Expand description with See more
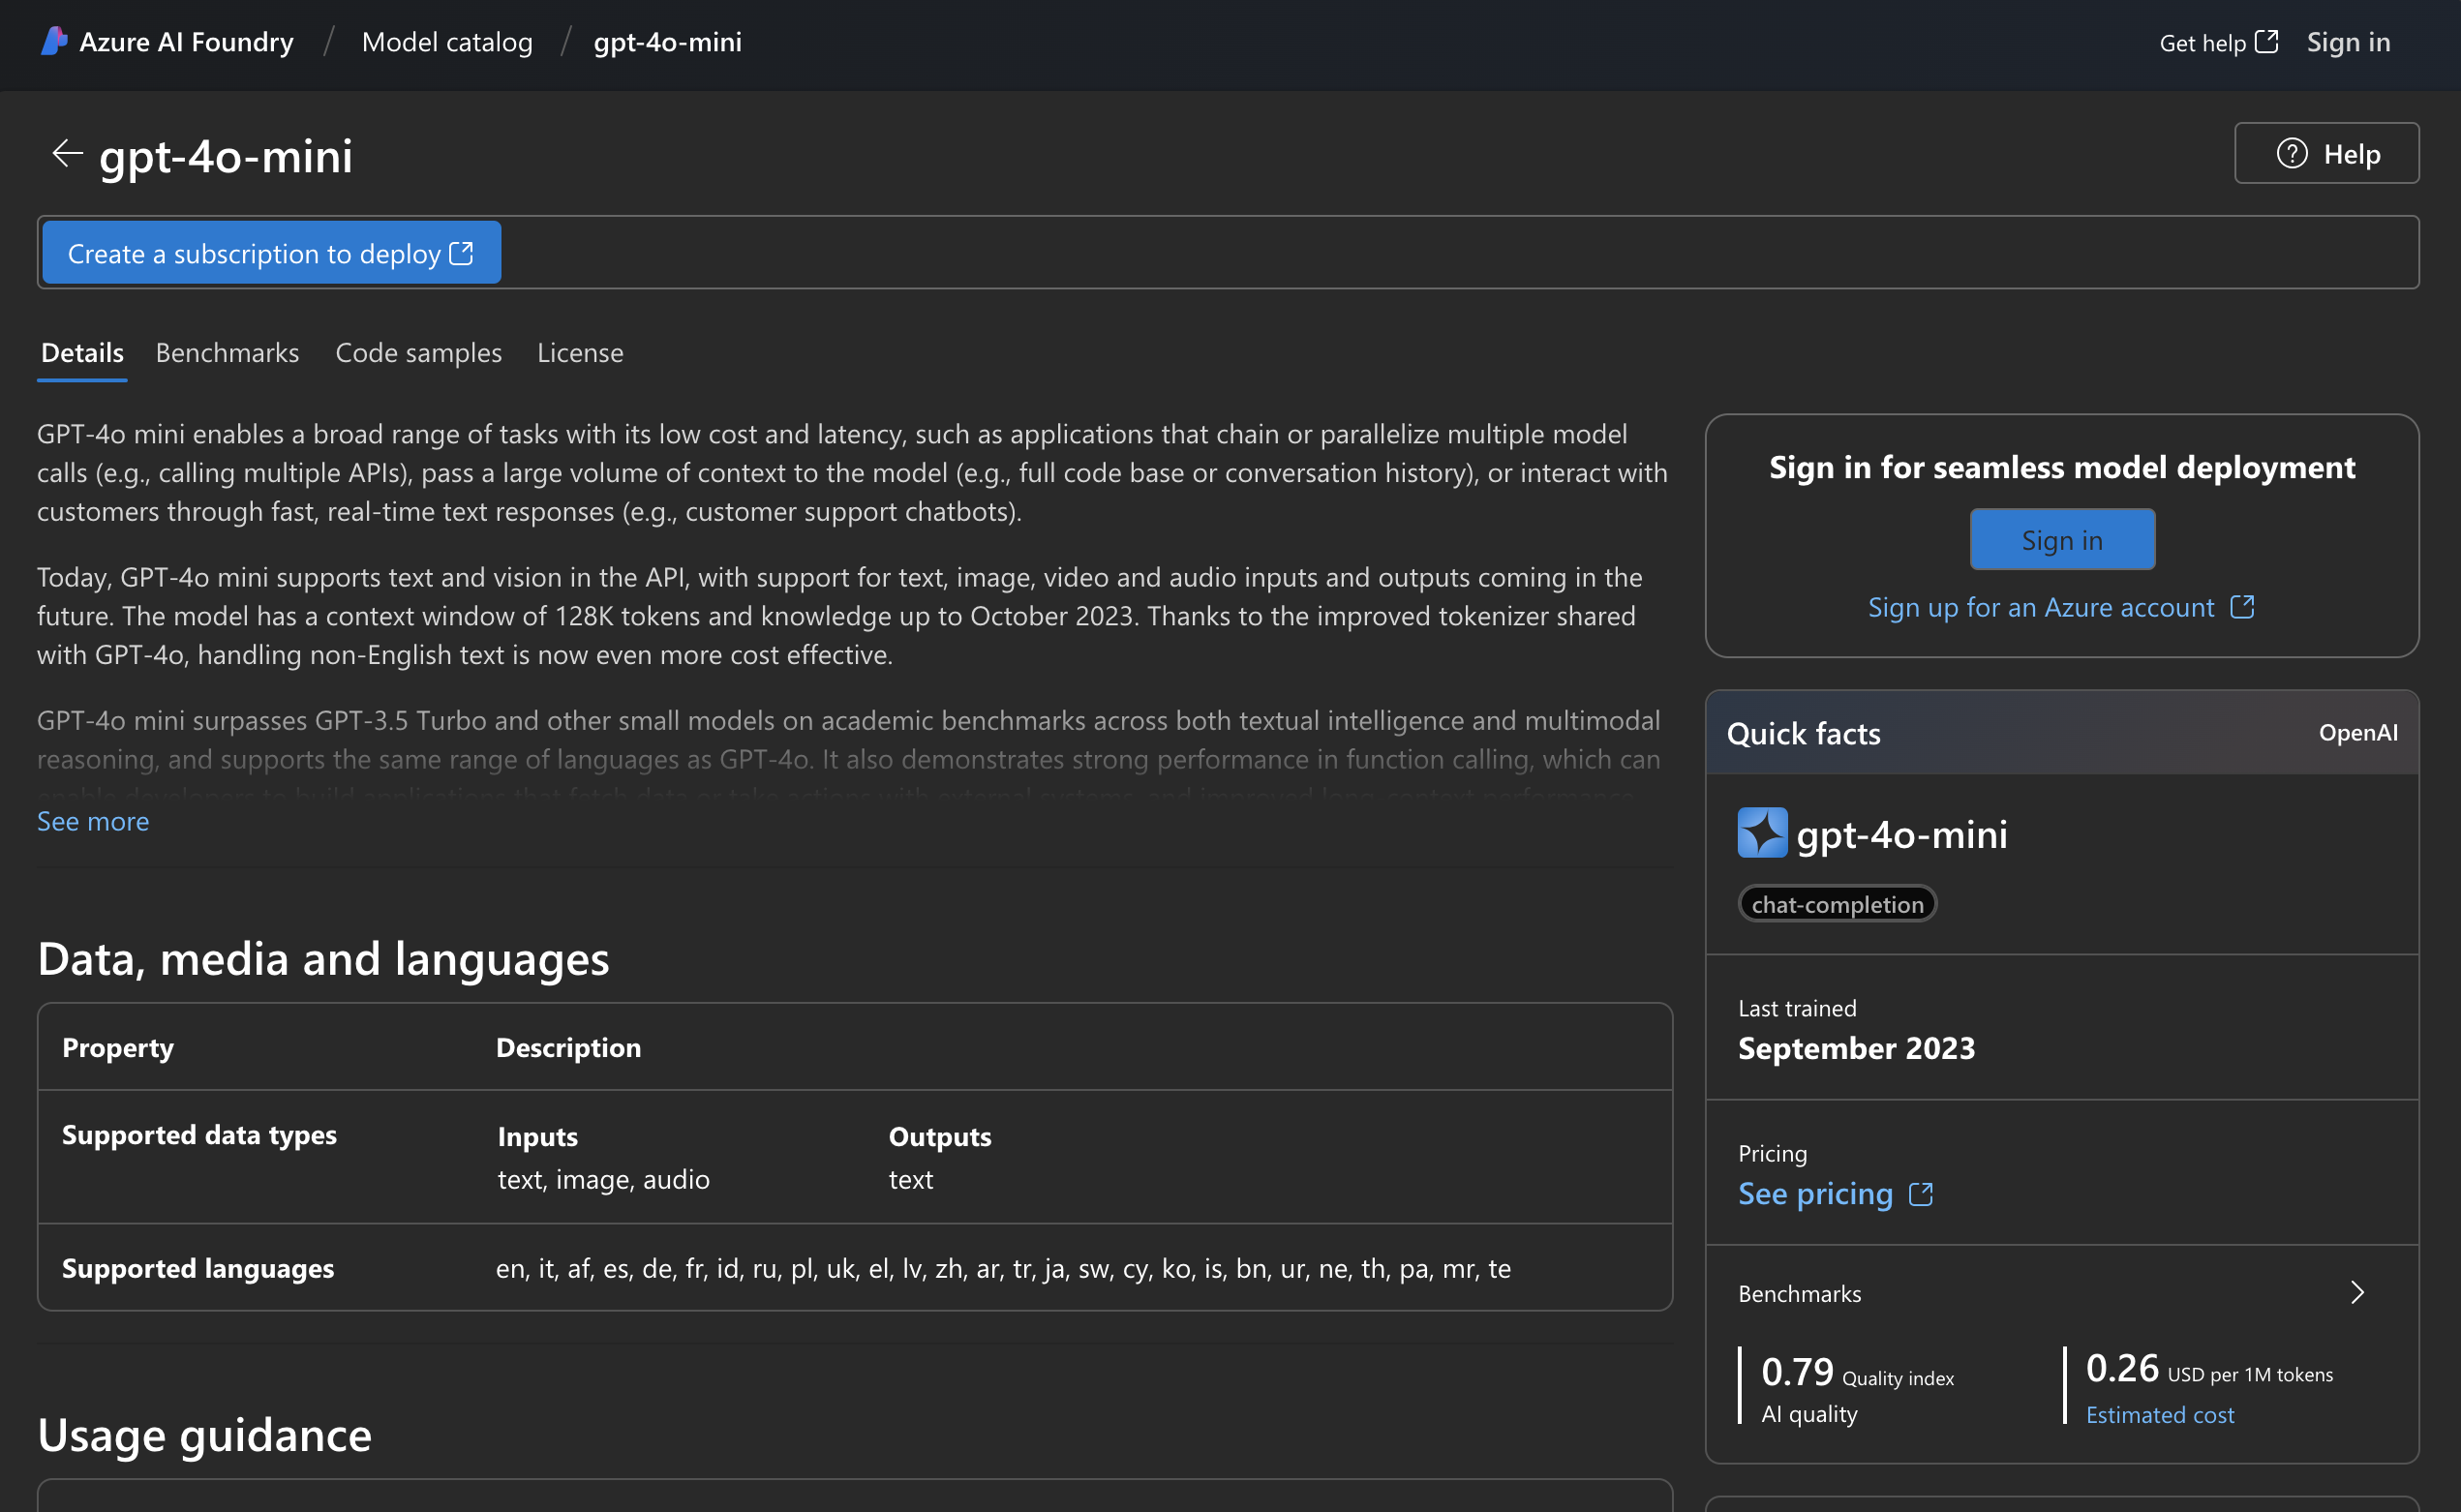This screenshot has width=2461, height=1512. coord(93,821)
